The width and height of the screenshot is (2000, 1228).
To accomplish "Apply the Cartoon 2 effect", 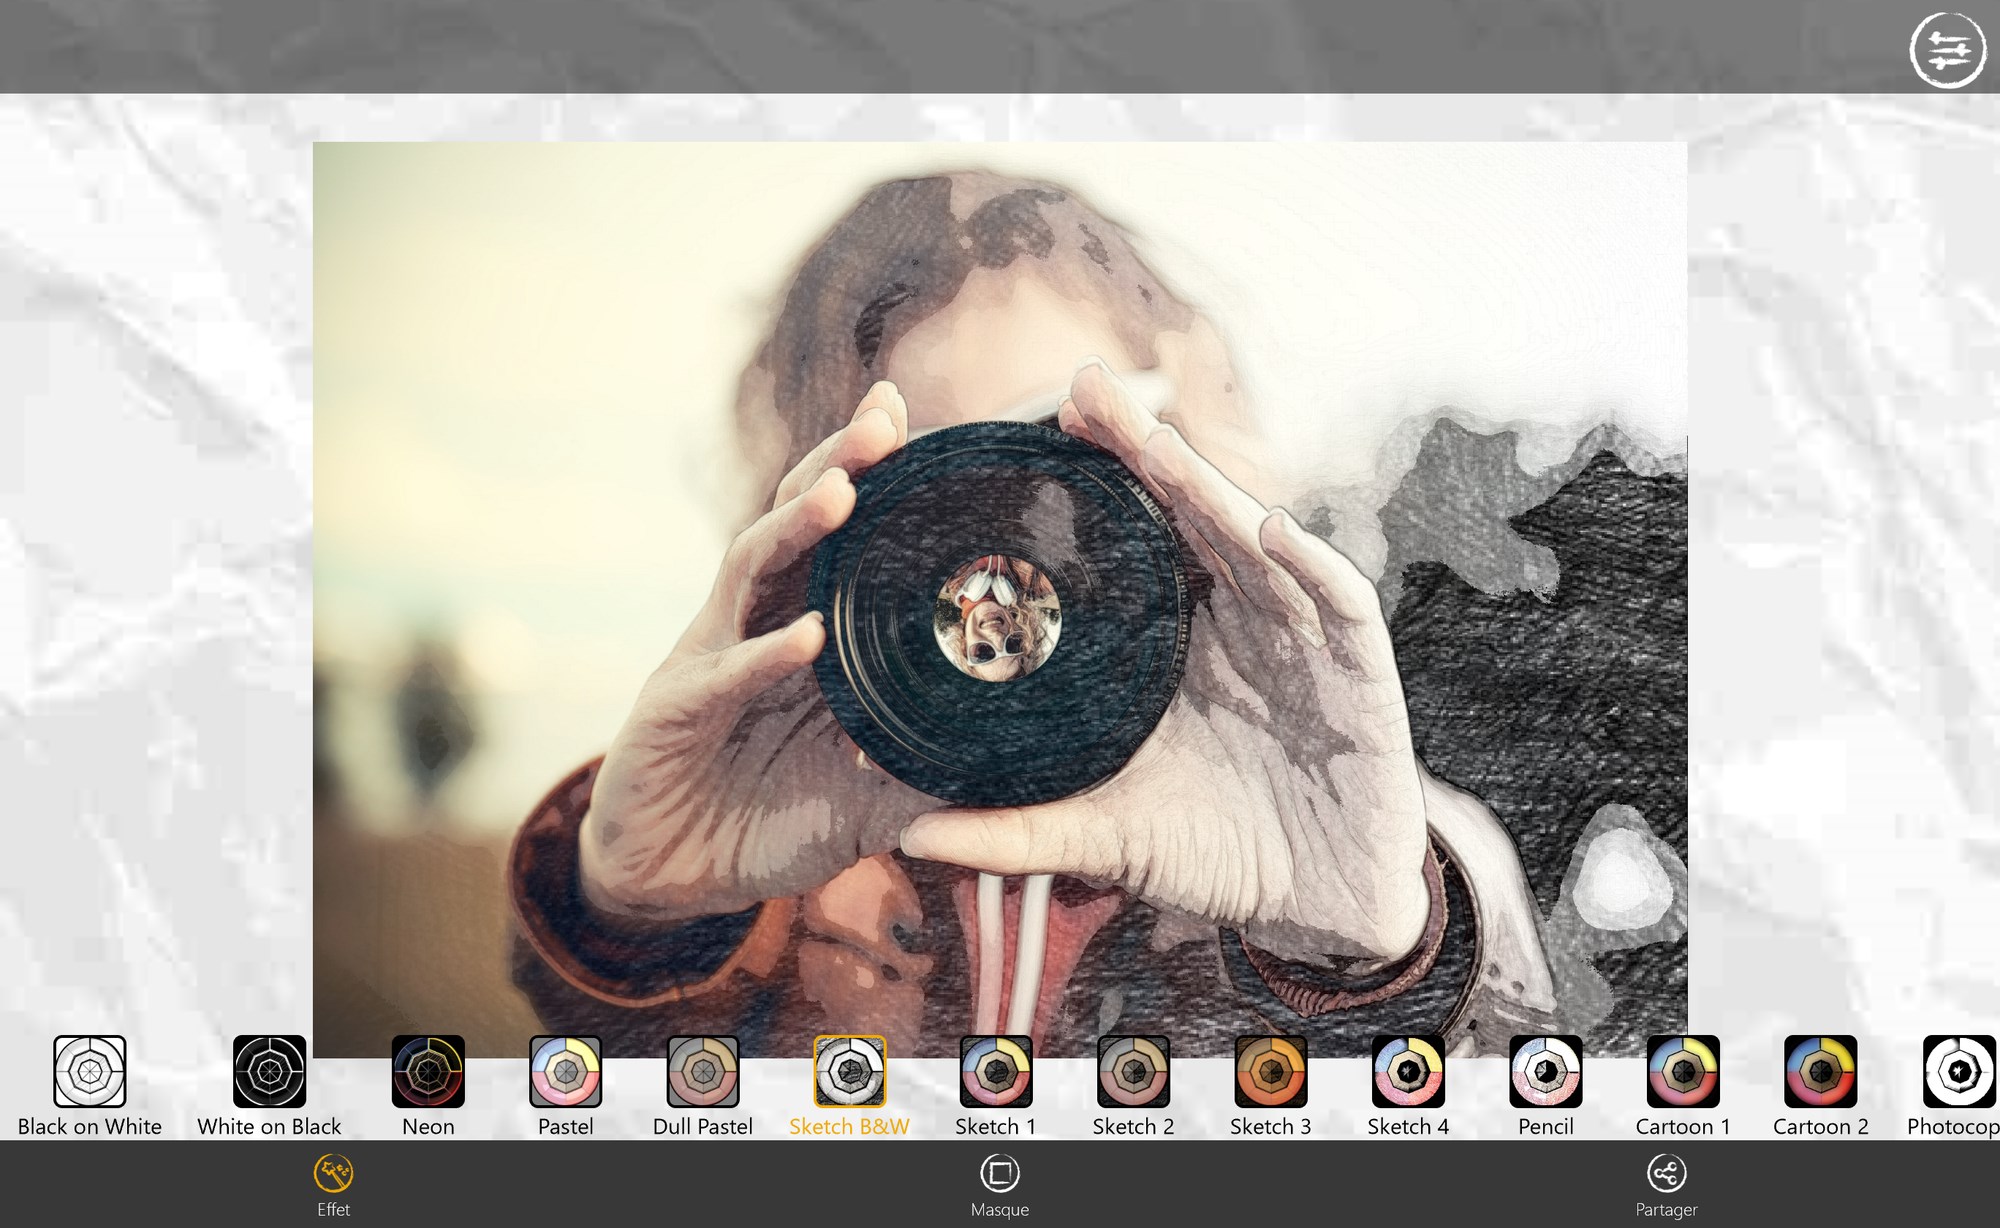I will (1820, 1071).
